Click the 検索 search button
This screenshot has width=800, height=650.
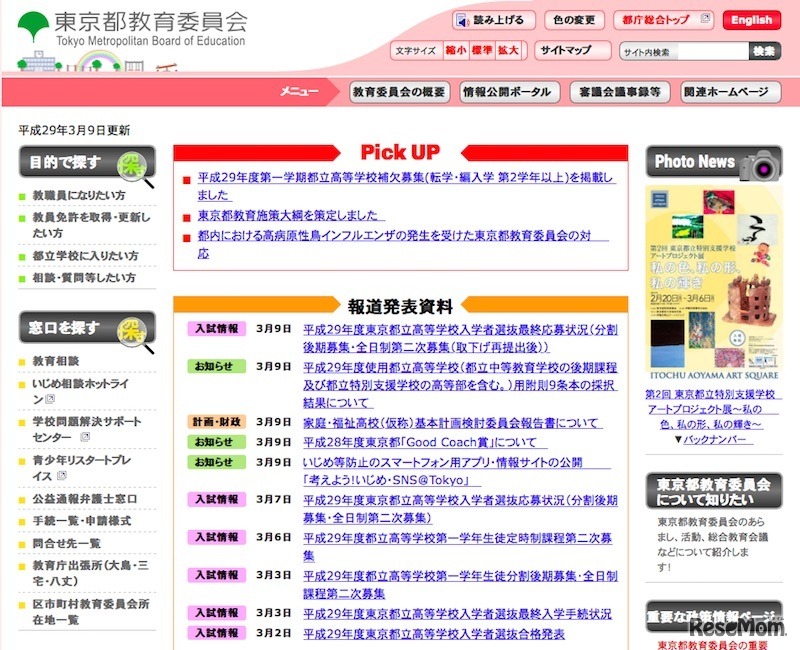click(764, 51)
